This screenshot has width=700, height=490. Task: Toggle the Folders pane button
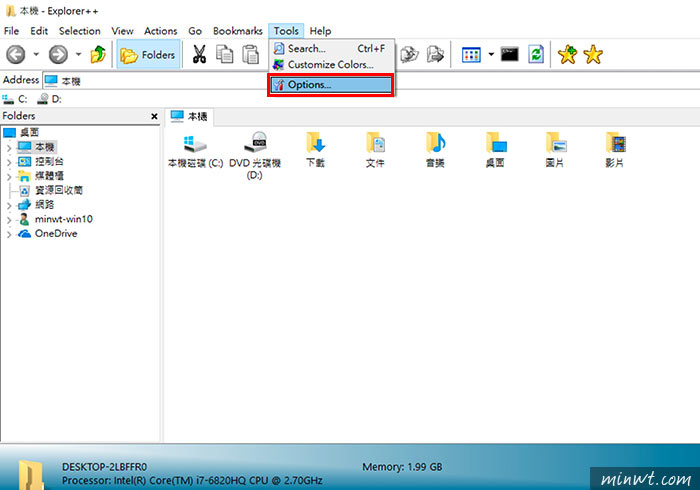click(148, 54)
